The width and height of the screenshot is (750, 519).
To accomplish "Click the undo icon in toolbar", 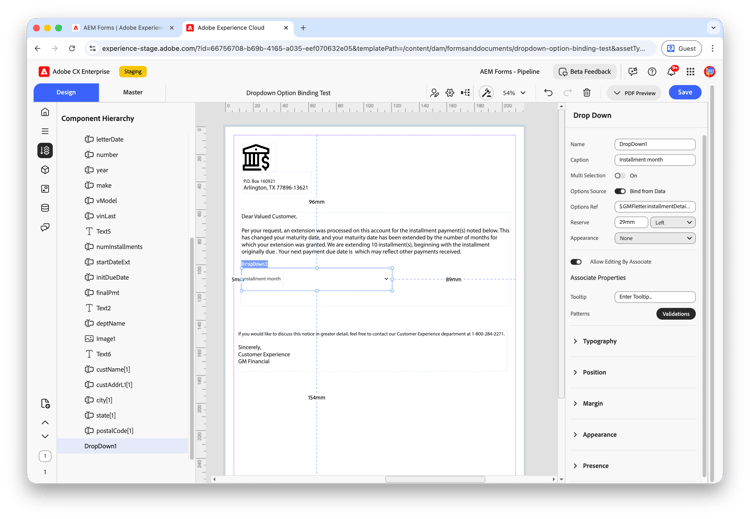I will pyautogui.click(x=548, y=93).
